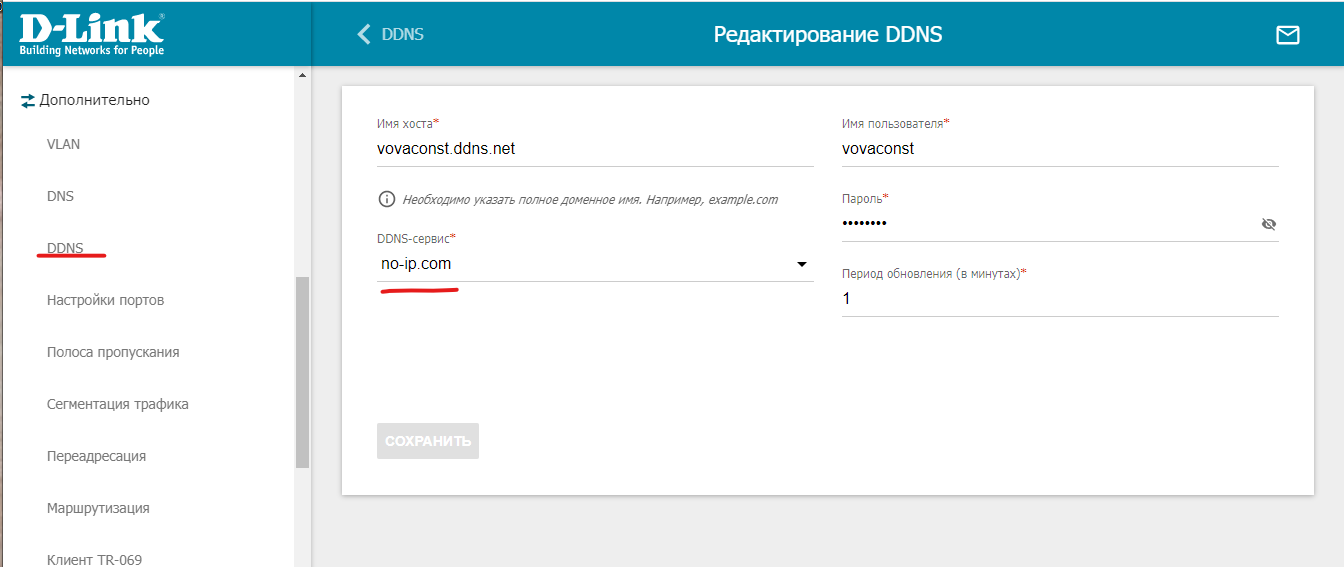1344x567 pixels.
Task: Click the D-Link logo
Action: [x=92, y=33]
